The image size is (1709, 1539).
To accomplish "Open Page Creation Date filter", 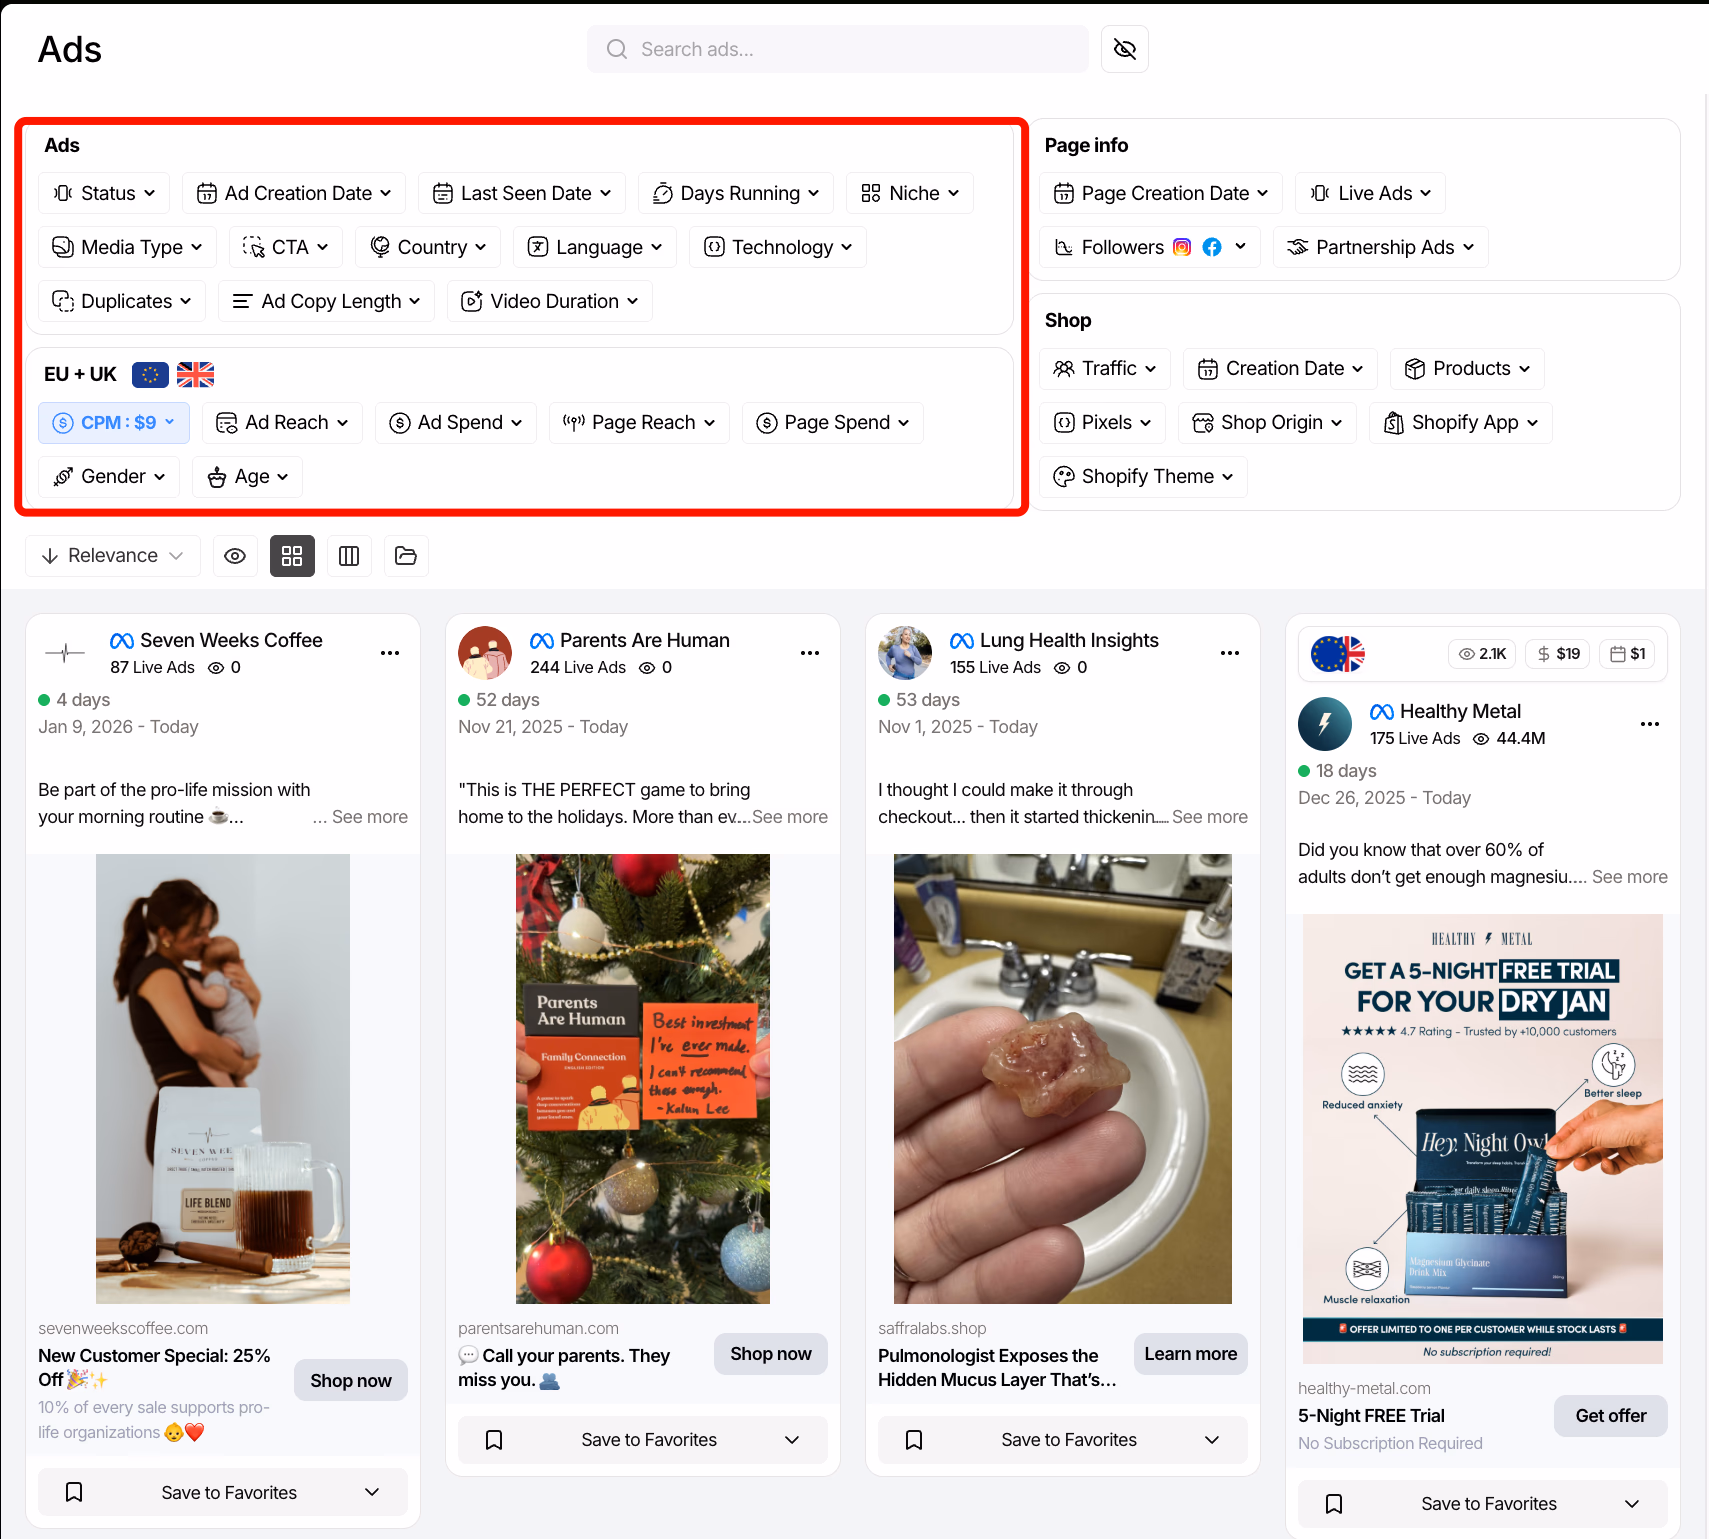I will pos(1161,193).
